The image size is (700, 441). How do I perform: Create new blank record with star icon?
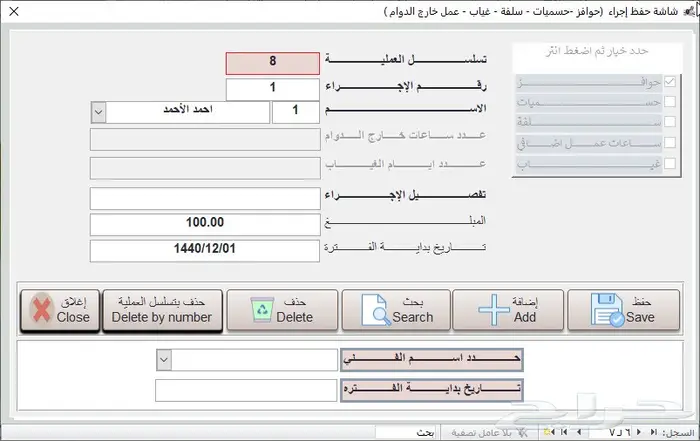549,432
